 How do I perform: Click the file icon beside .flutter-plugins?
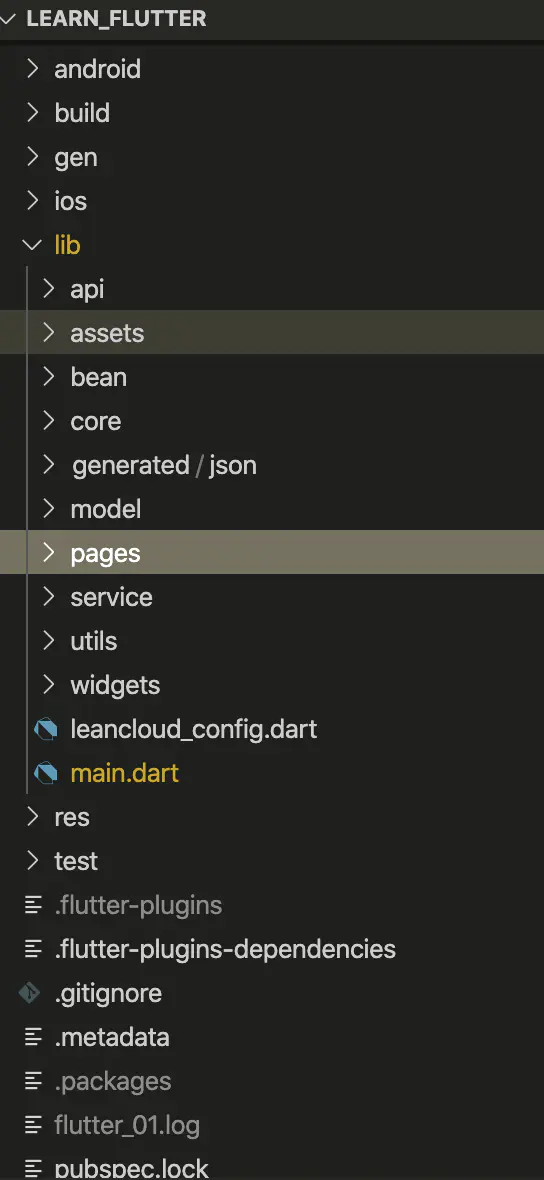pos(32,905)
